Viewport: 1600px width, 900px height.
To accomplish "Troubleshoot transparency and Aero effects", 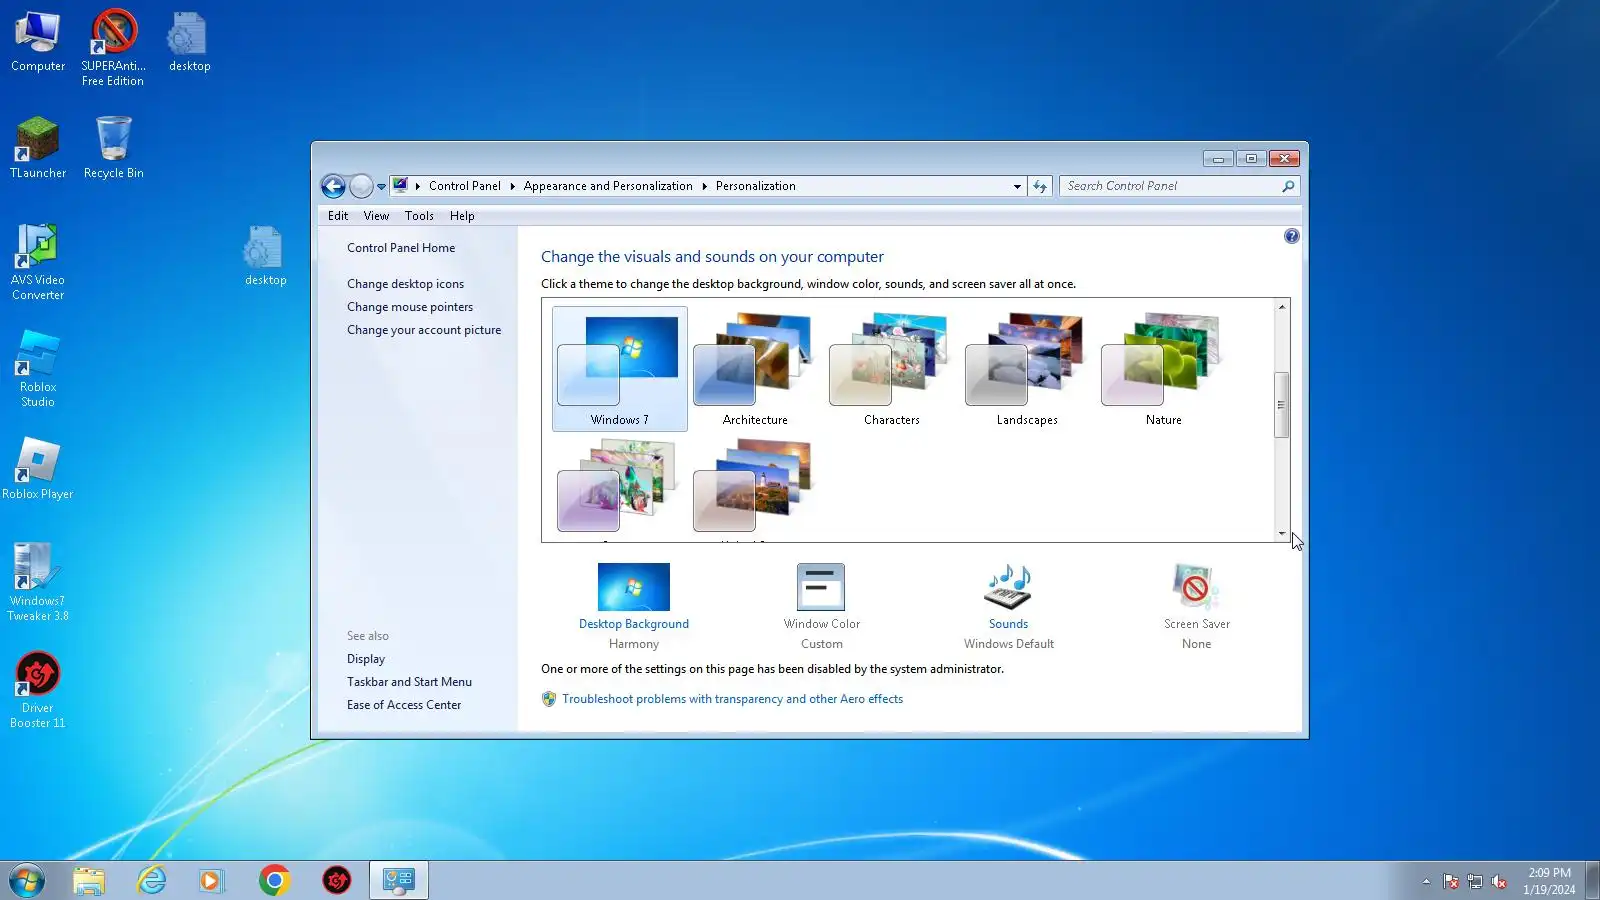I will coord(732,699).
